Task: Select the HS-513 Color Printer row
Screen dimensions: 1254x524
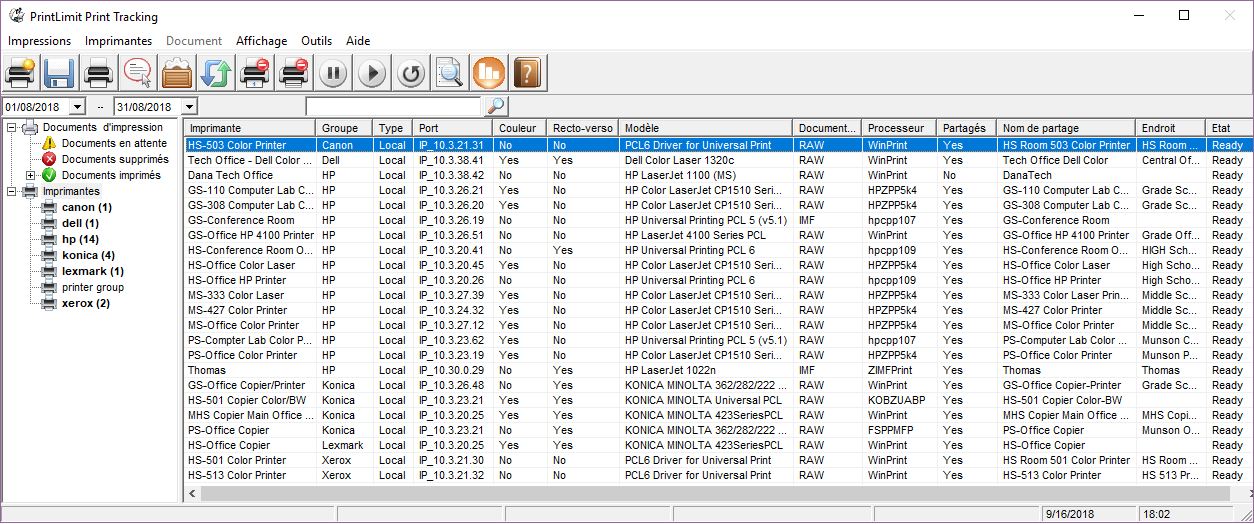Action: click(x=717, y=475)
